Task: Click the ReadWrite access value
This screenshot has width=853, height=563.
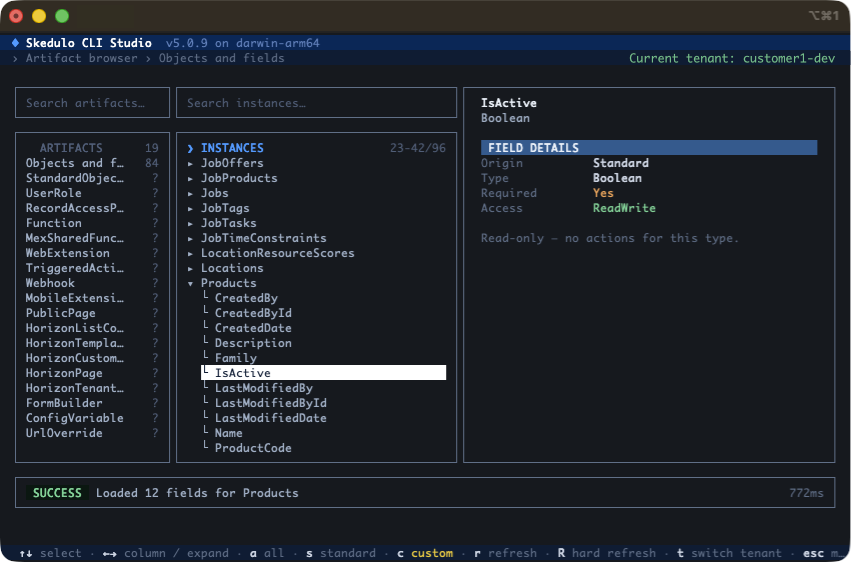Action: pyautogui.click(x=624, y=208)
